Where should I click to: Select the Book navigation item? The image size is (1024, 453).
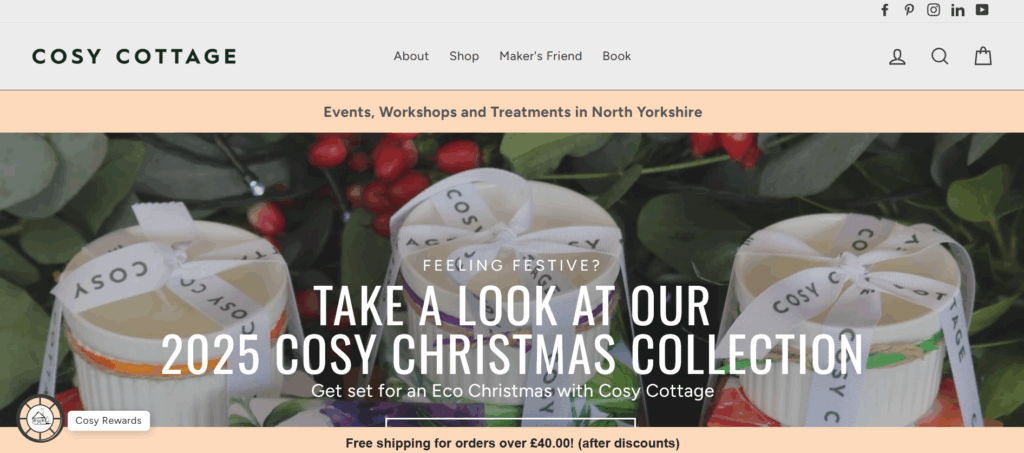[616, 56]
